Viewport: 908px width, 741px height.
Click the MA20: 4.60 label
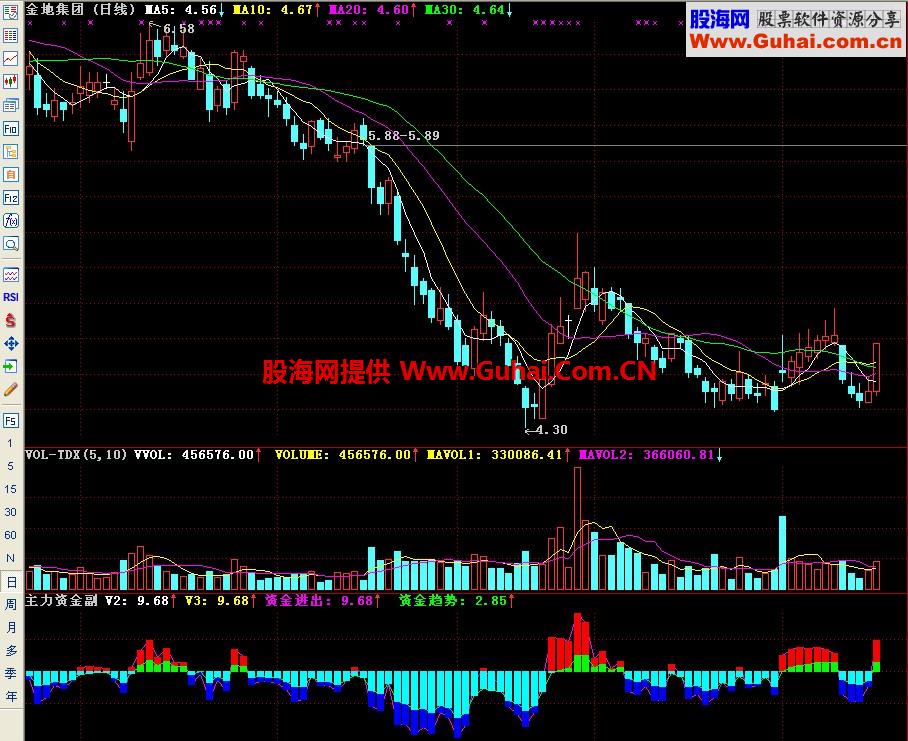[372, 10]
